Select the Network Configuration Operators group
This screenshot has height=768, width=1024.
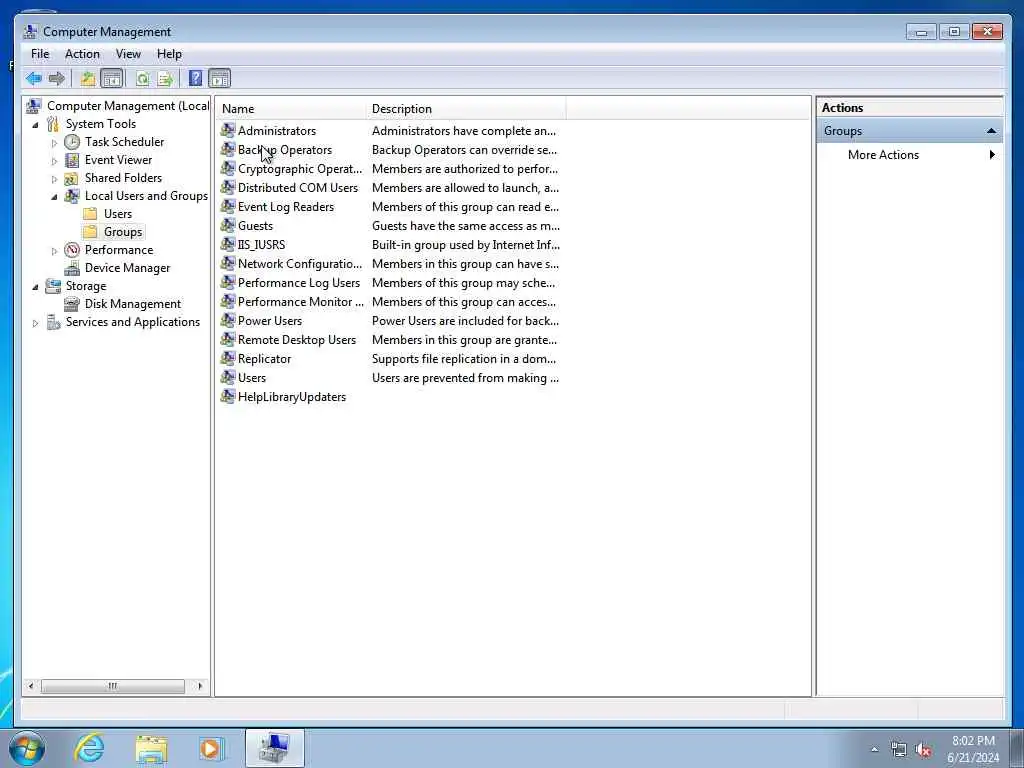(300, 264)
